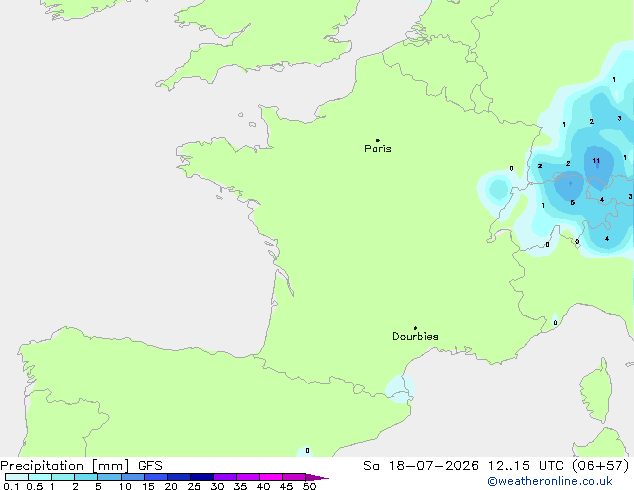Click the '35' legend scale value
This screenshot has width=634, height=490.
(x=240, y=486)
